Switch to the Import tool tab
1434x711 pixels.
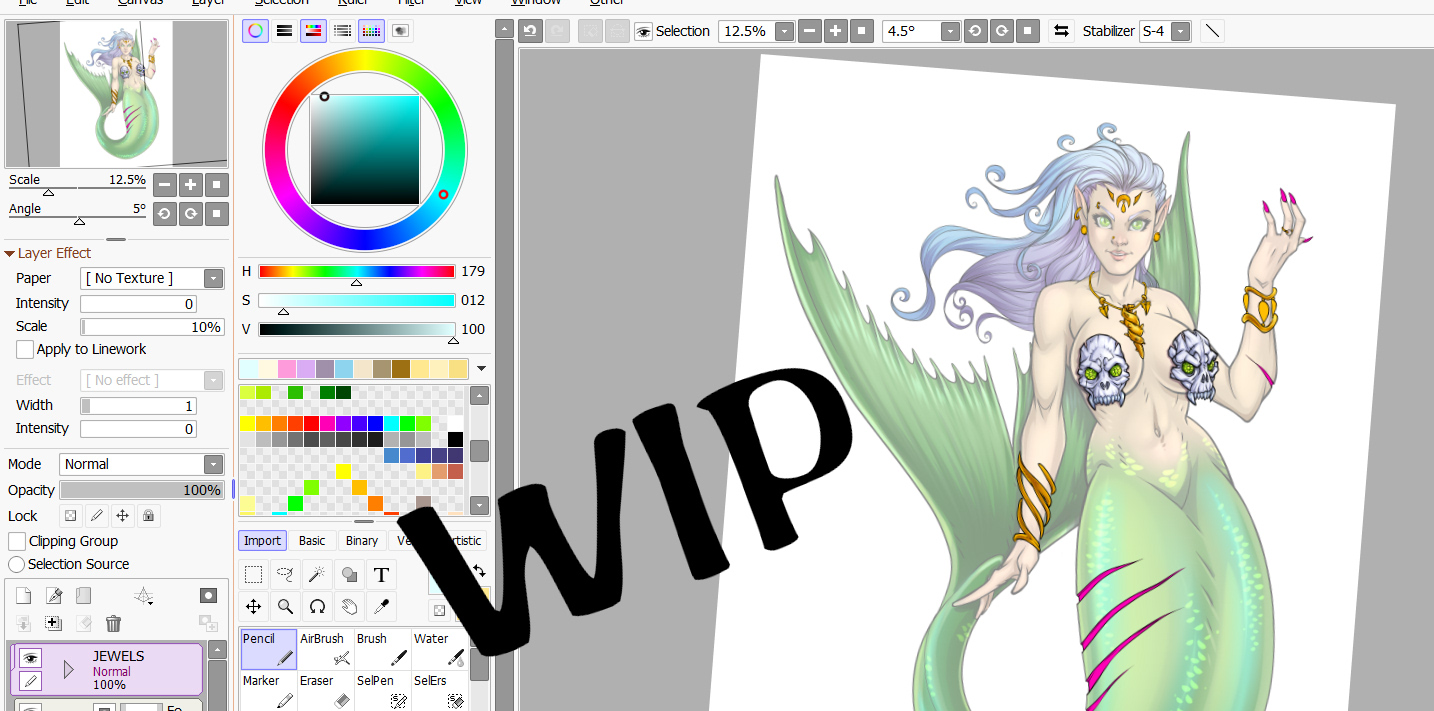click(263, 540)
